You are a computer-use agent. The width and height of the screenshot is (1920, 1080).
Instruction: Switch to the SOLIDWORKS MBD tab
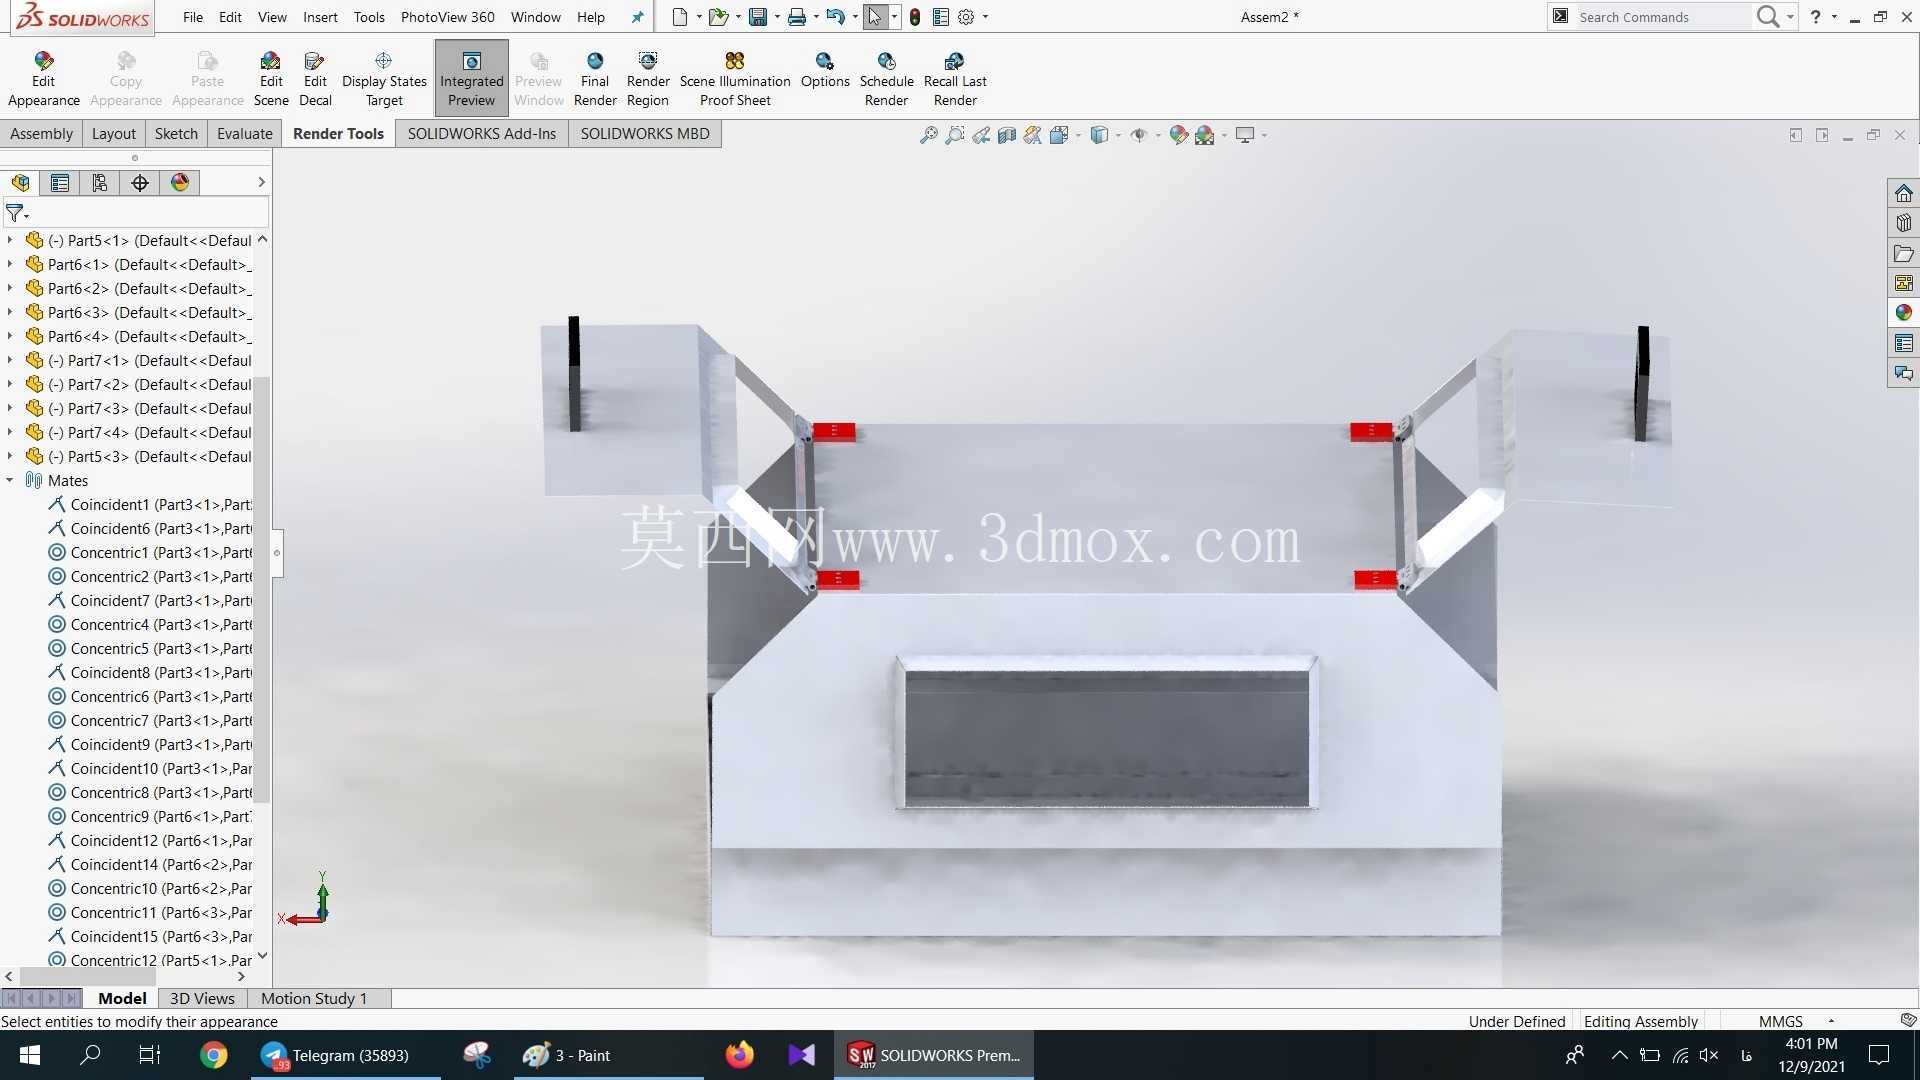click(x=645, y=134)
